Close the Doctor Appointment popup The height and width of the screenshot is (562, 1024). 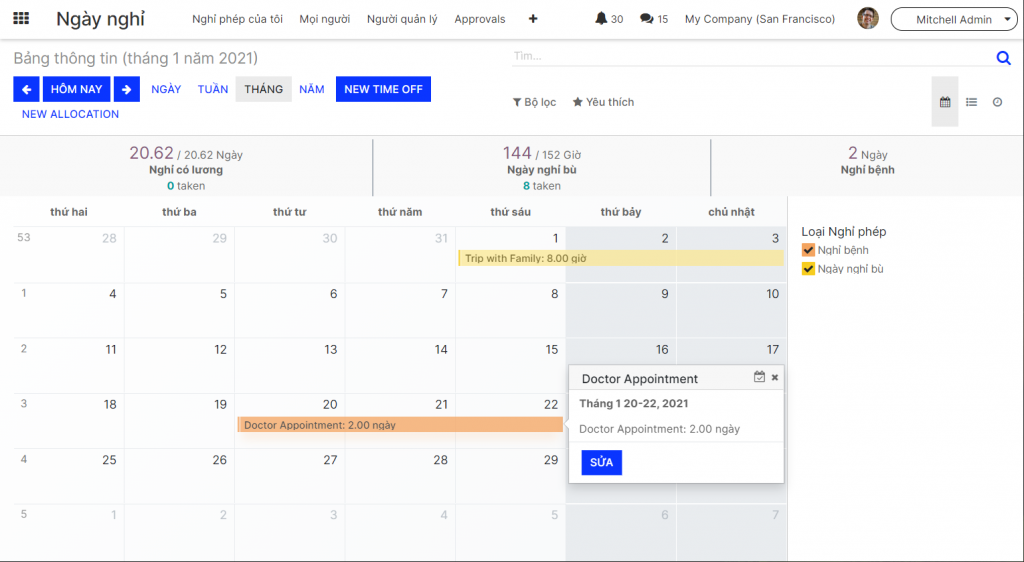point(775,377)
